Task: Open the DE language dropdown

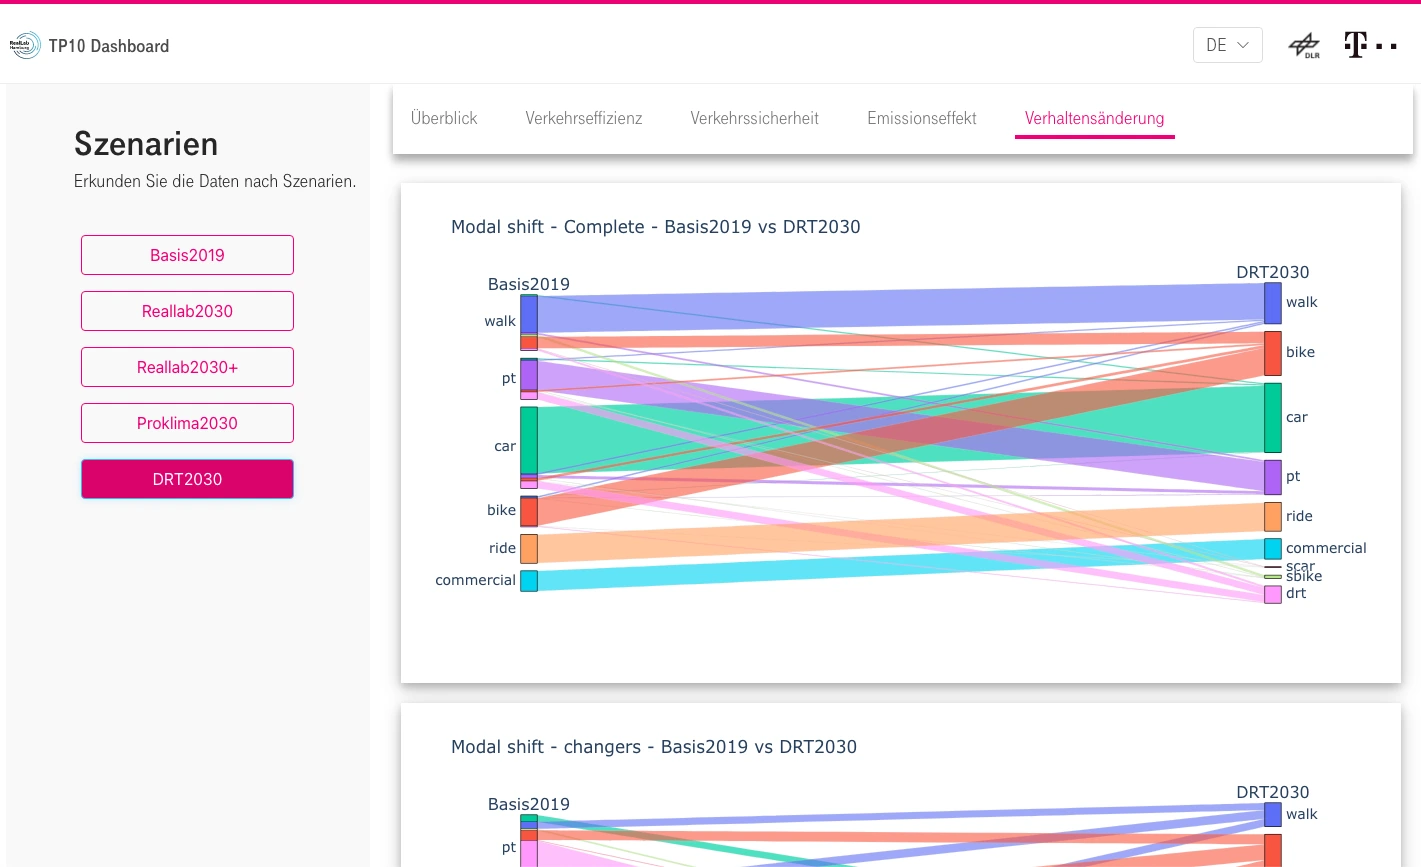Action: tap(1227, 45)
